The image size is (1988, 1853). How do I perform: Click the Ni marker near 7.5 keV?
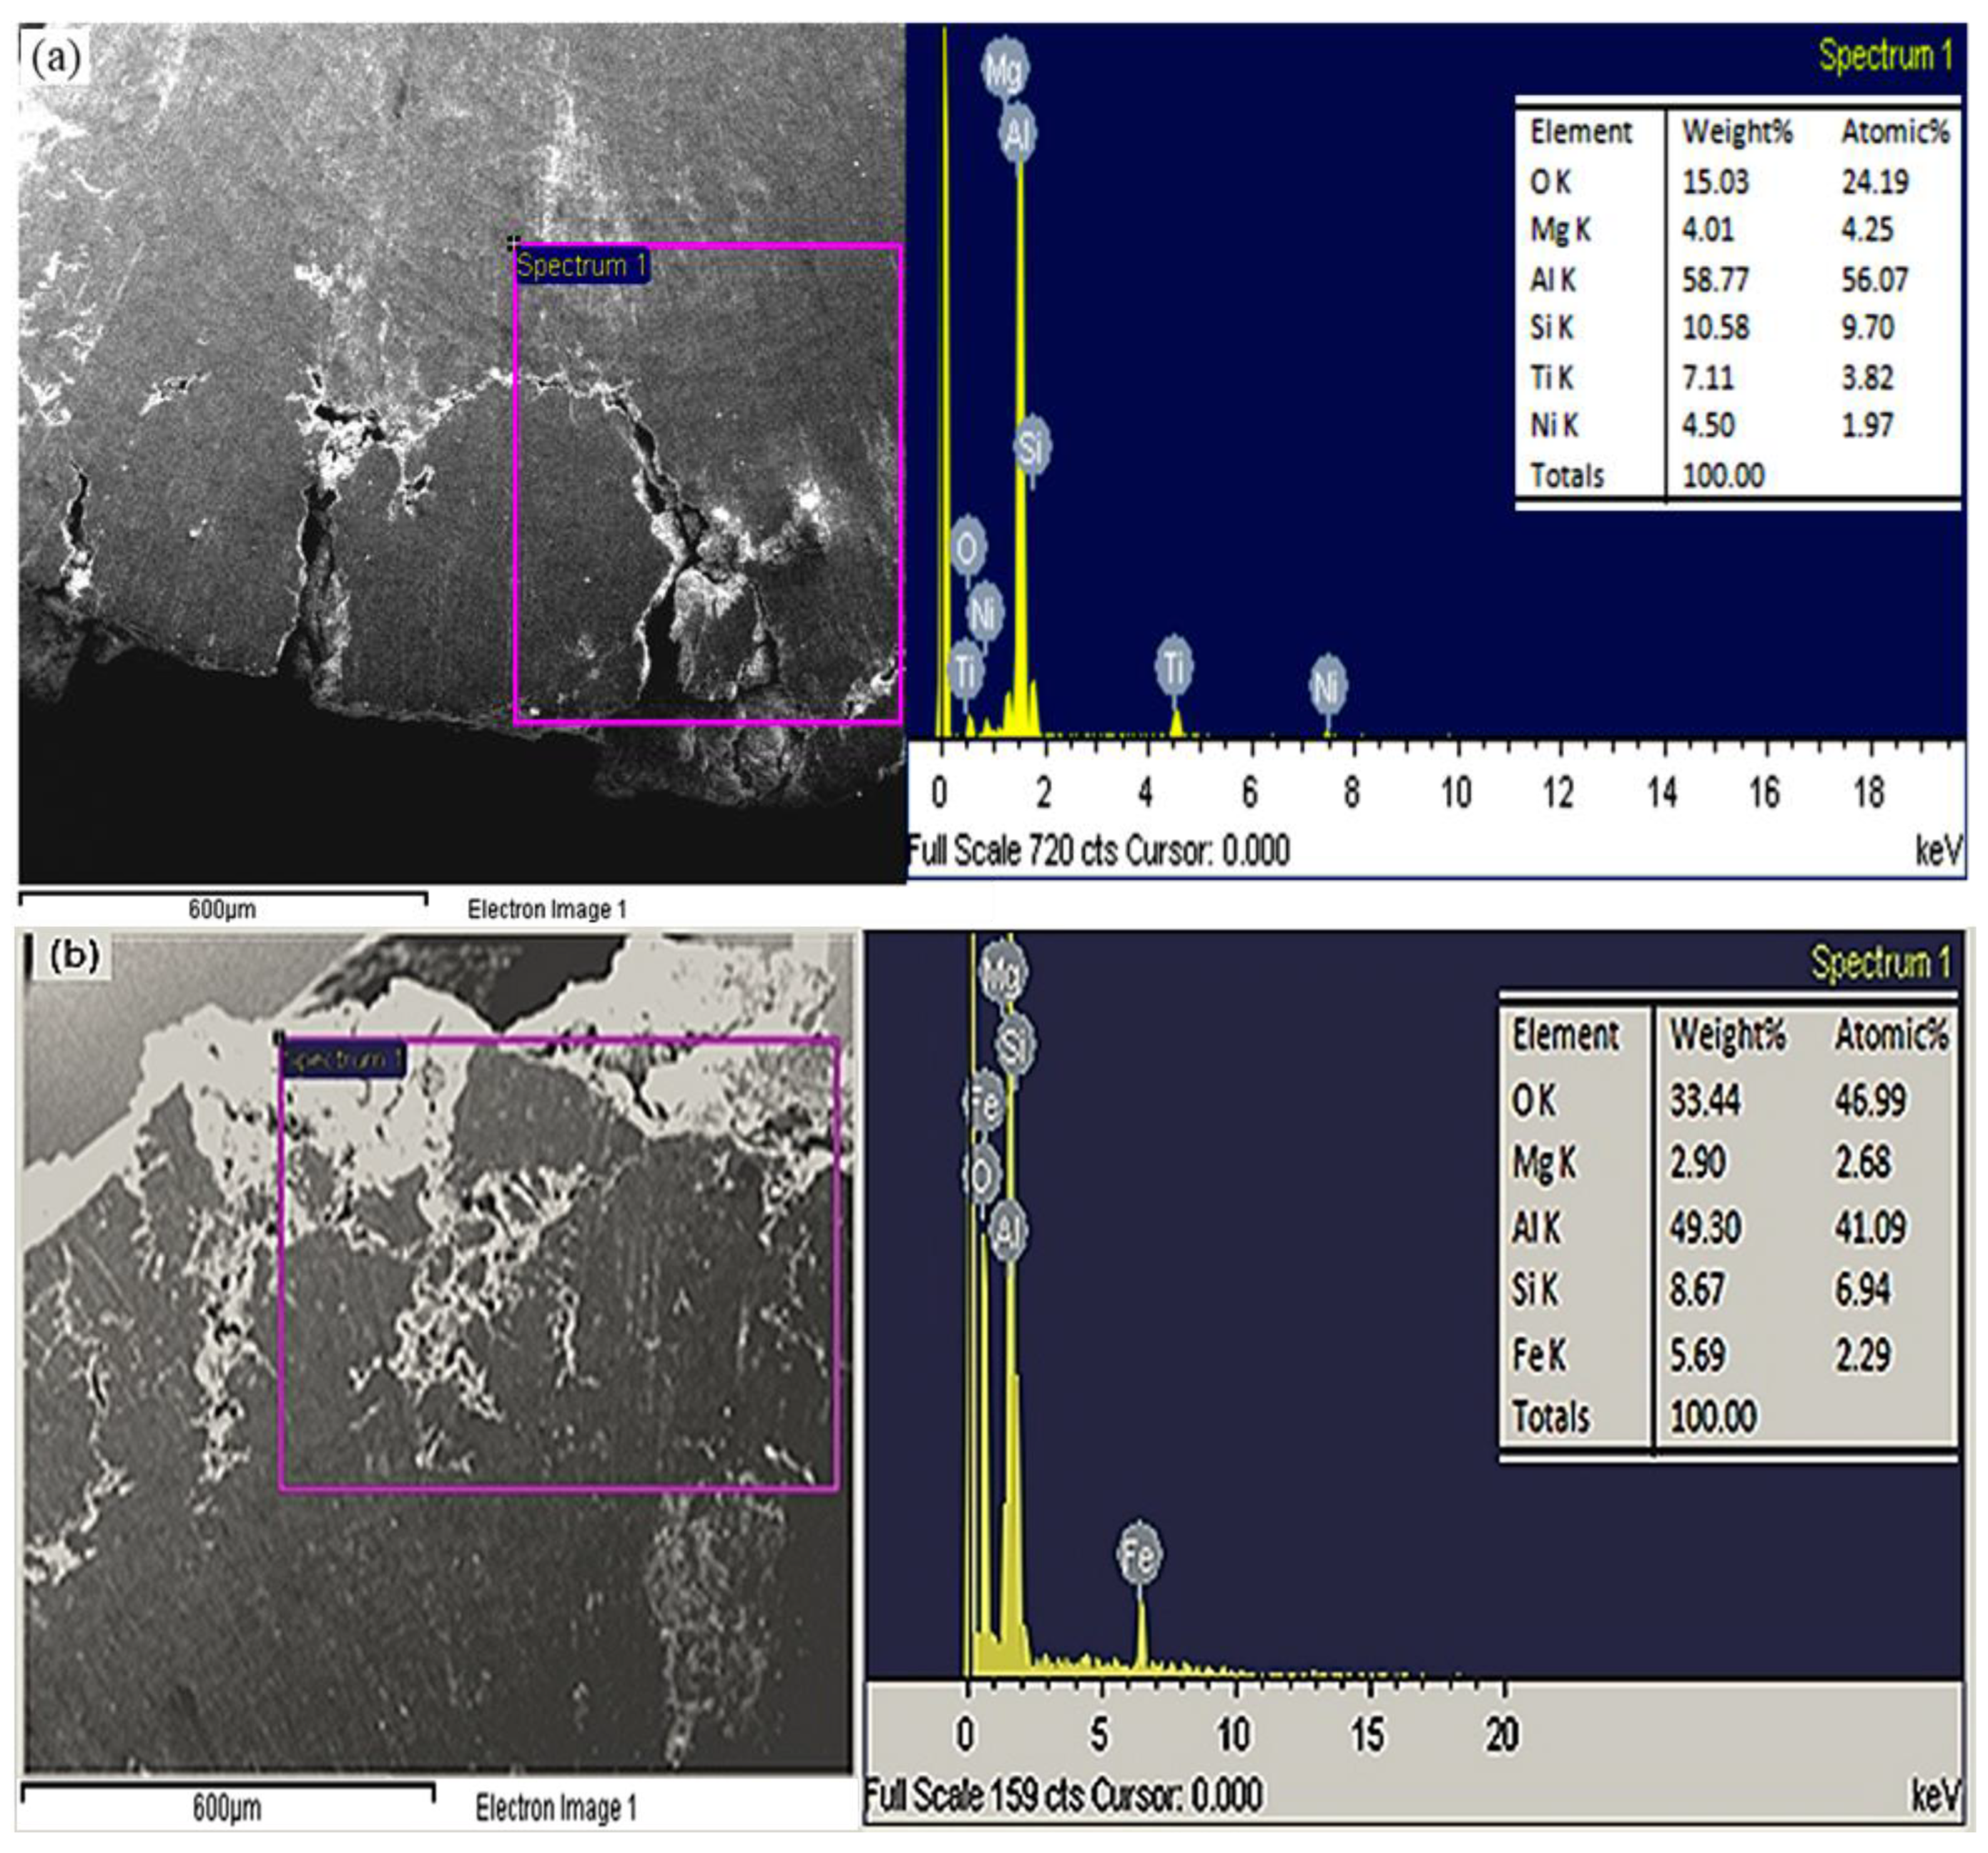click(1327, 685)
